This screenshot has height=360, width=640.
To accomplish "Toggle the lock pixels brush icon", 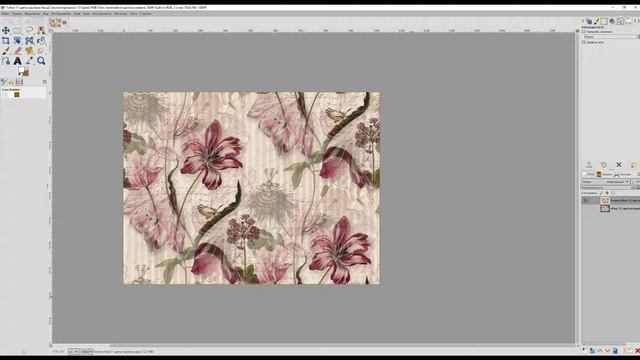I will pyautogui.click(x=601, y=193).
